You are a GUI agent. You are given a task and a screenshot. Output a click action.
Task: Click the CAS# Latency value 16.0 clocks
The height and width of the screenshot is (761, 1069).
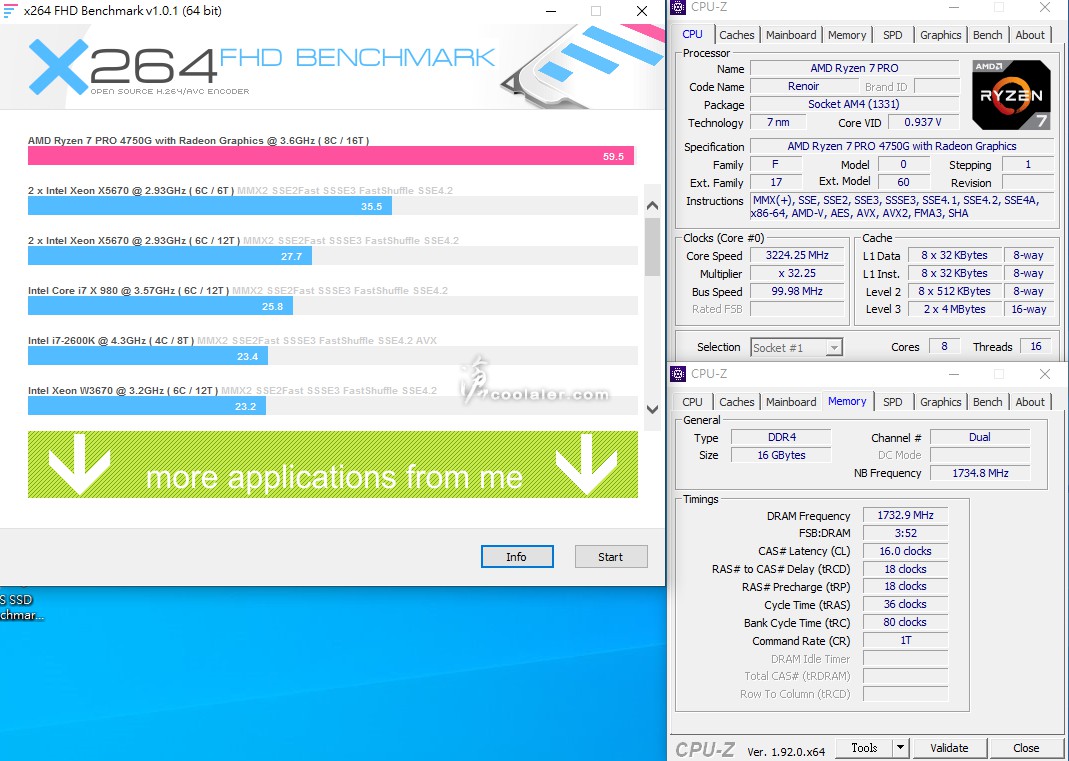[x=905, y=551]
